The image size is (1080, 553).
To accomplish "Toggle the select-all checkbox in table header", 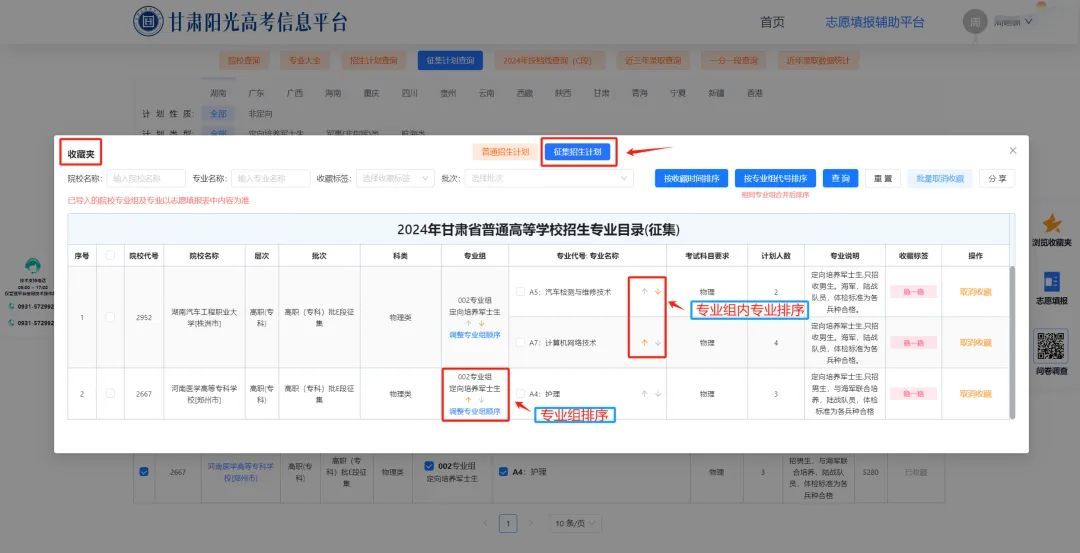I will (110, 255).
